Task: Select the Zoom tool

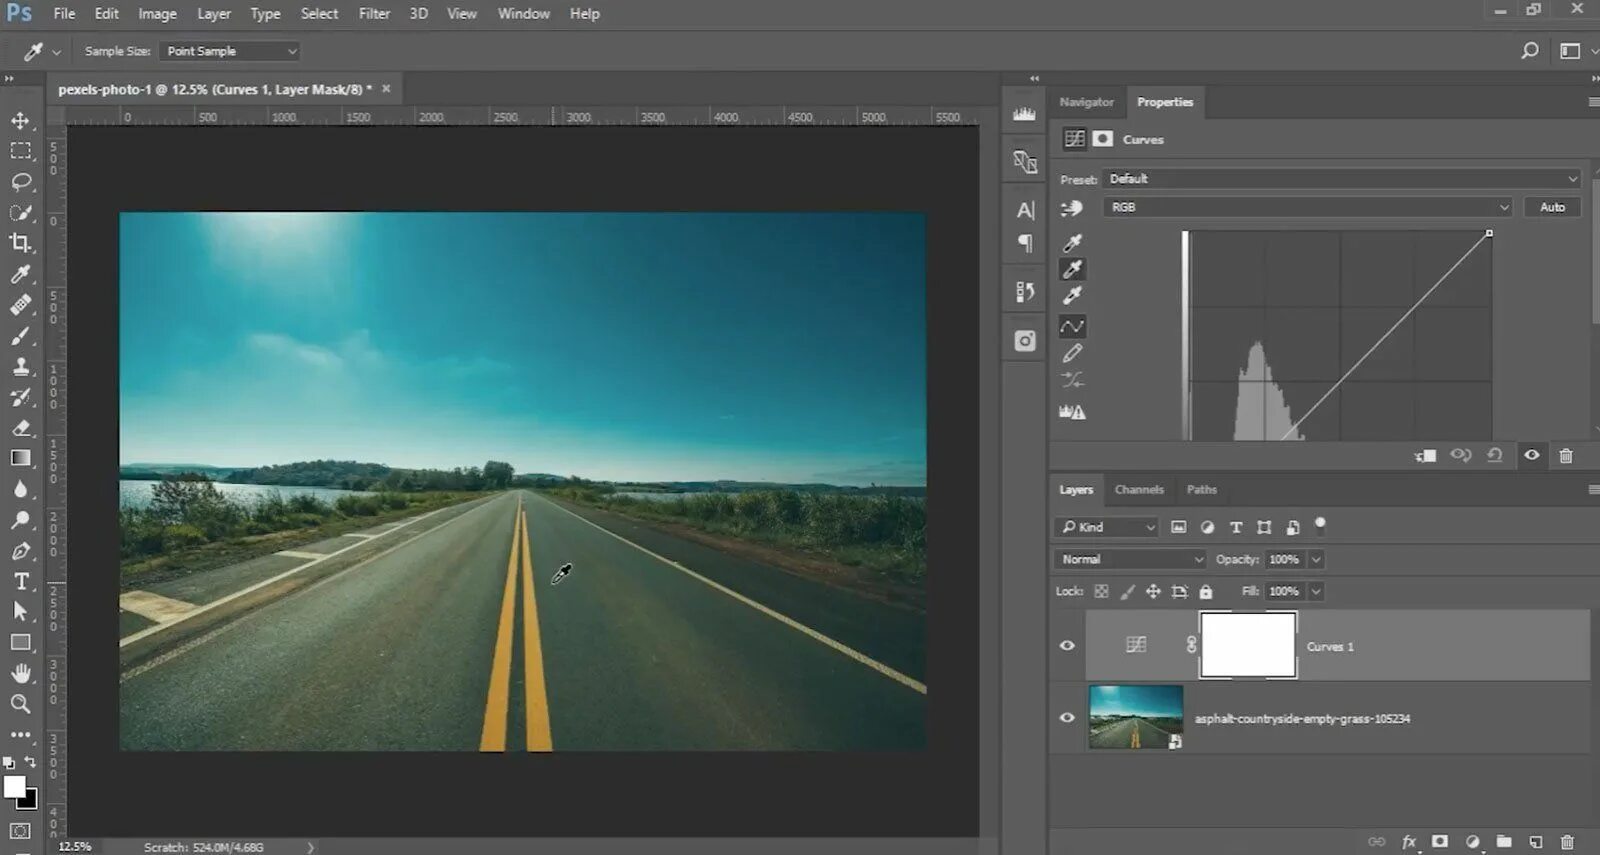Action: click(20, 704)
